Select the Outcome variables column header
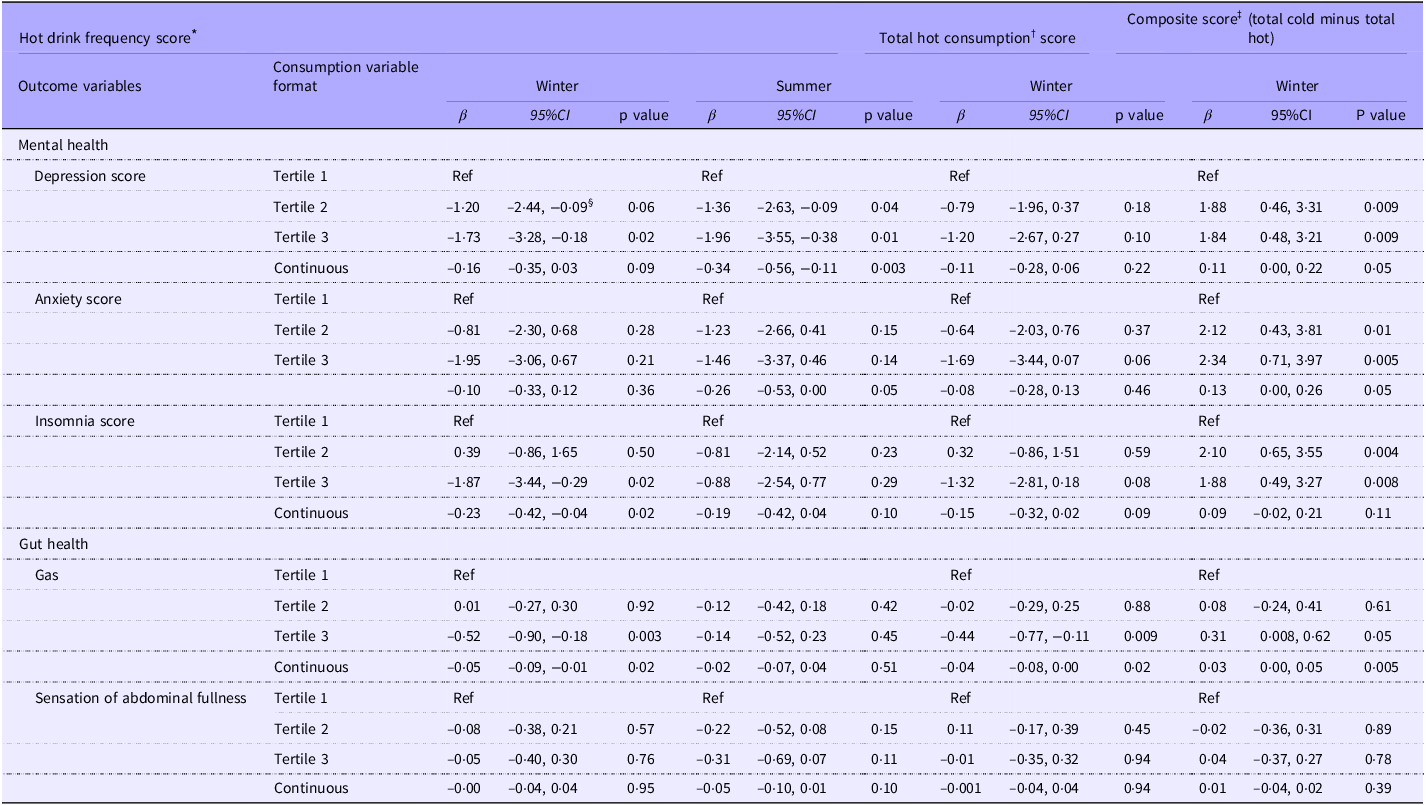Screen dimensions: 1426x805 pyautogui.click(x=80, y=86)
